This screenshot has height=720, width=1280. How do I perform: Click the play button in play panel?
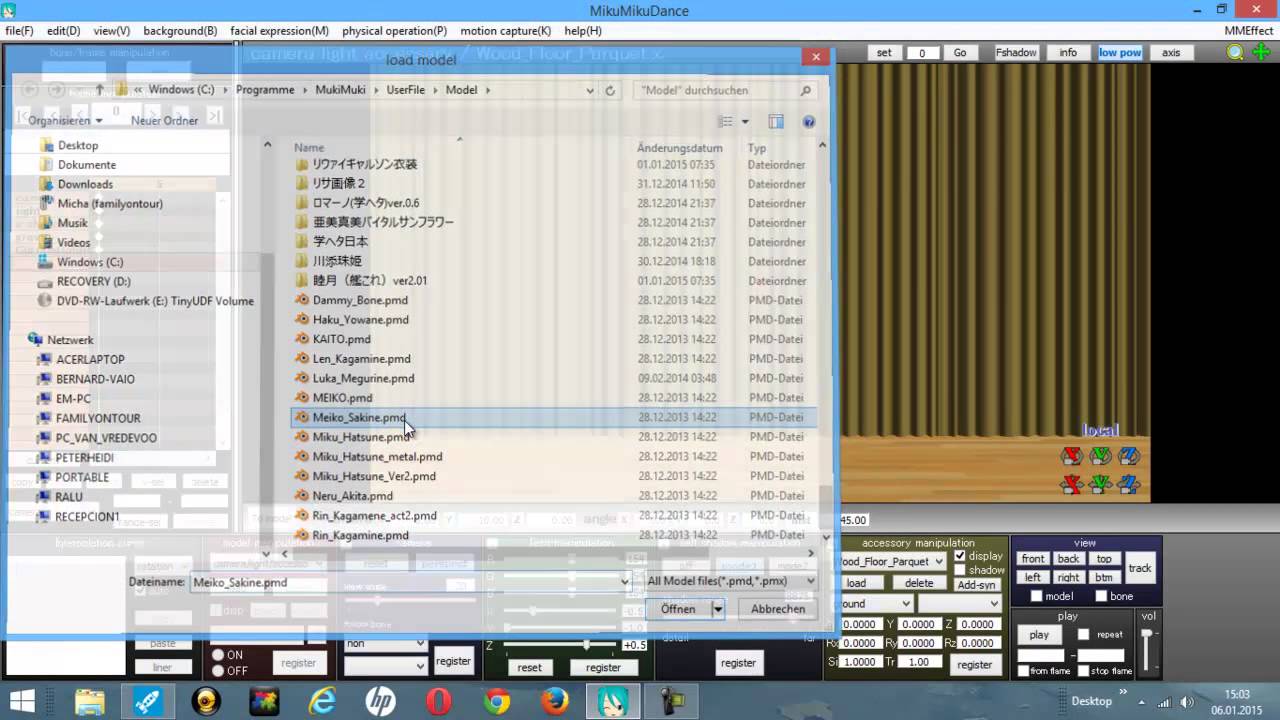1039,635
